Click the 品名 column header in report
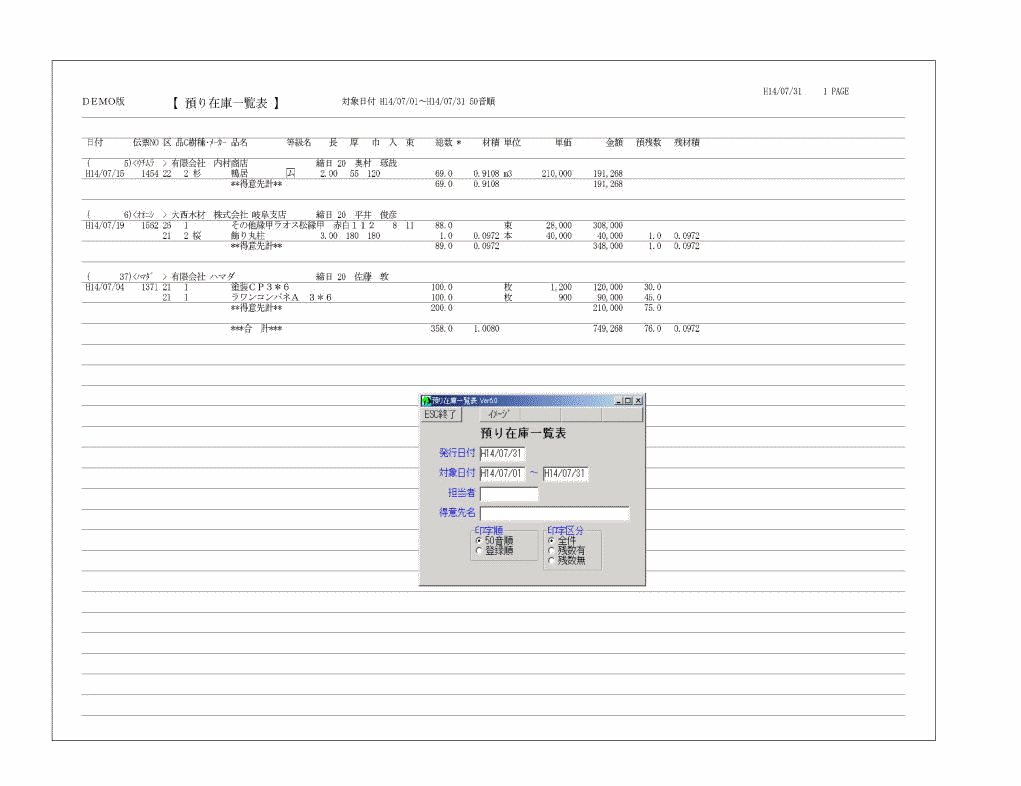 (x=239, y=143)
